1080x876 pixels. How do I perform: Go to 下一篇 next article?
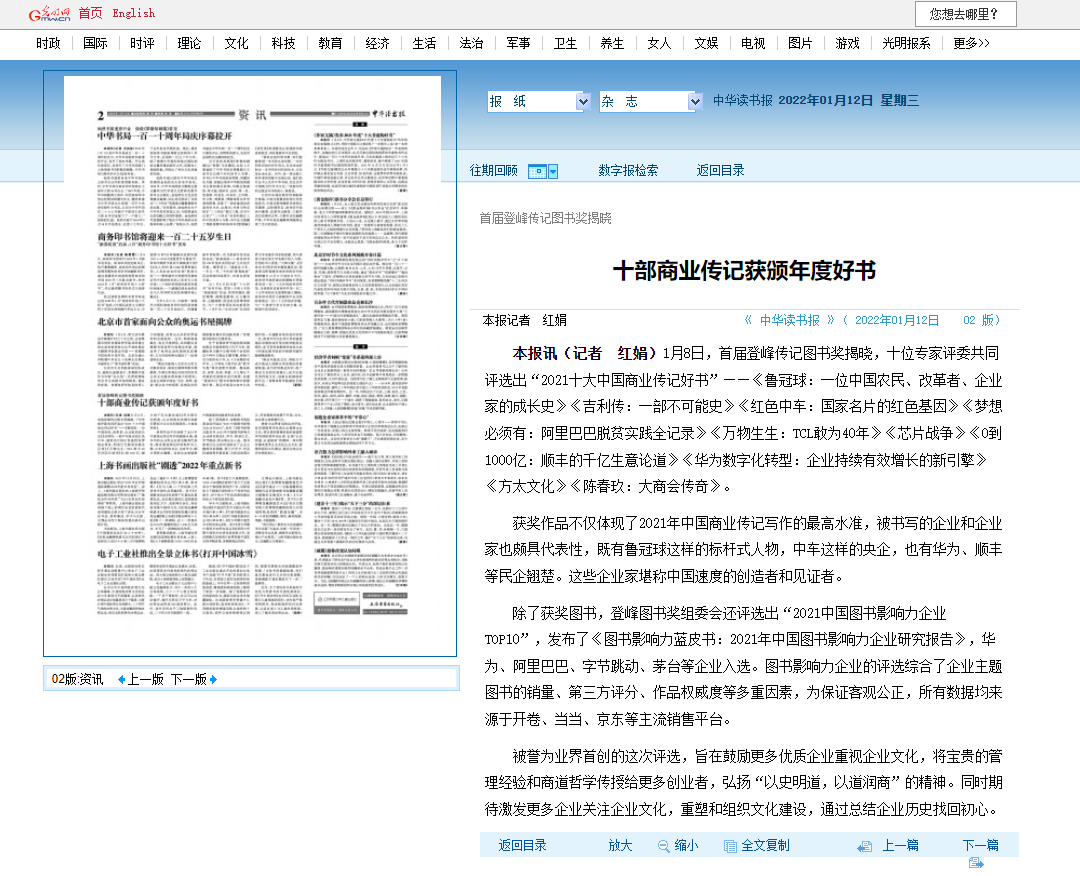981,846
